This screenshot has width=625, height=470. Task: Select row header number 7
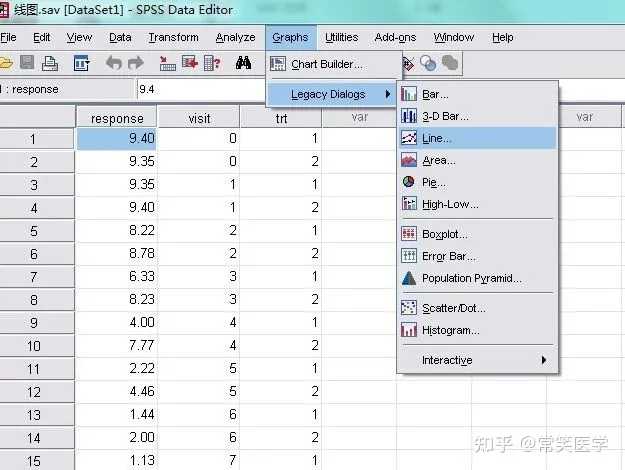[x=37, y=276]
